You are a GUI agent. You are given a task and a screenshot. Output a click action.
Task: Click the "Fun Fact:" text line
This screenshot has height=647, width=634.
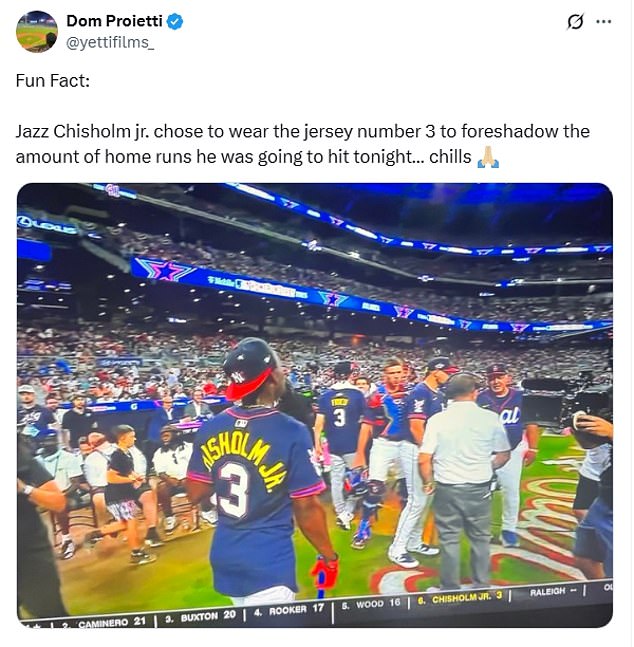(x=53, y=81)
